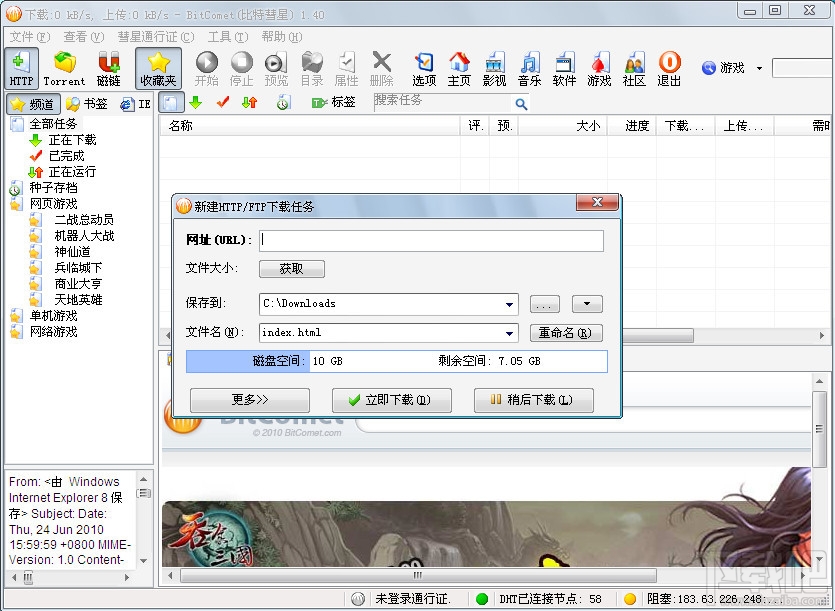This screenshot has height=611, width=835.
Task: Sort task list by 进度 column
Action: pos(632,126)
